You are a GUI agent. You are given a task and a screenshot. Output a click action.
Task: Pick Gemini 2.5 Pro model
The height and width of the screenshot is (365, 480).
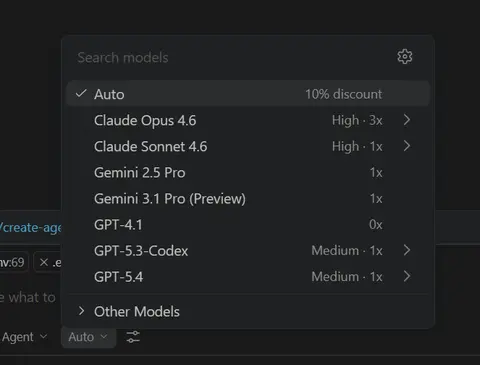click(248, 172)
